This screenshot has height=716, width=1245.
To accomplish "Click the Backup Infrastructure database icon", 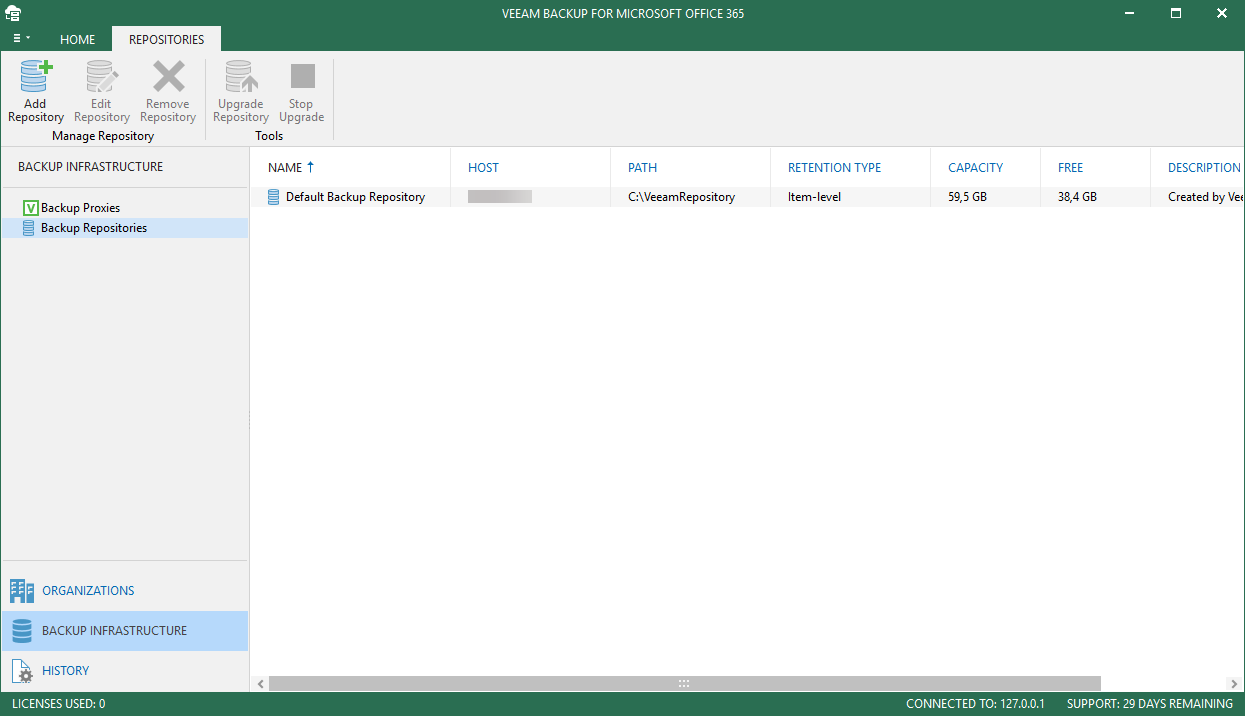I will [x=22, y=631].
